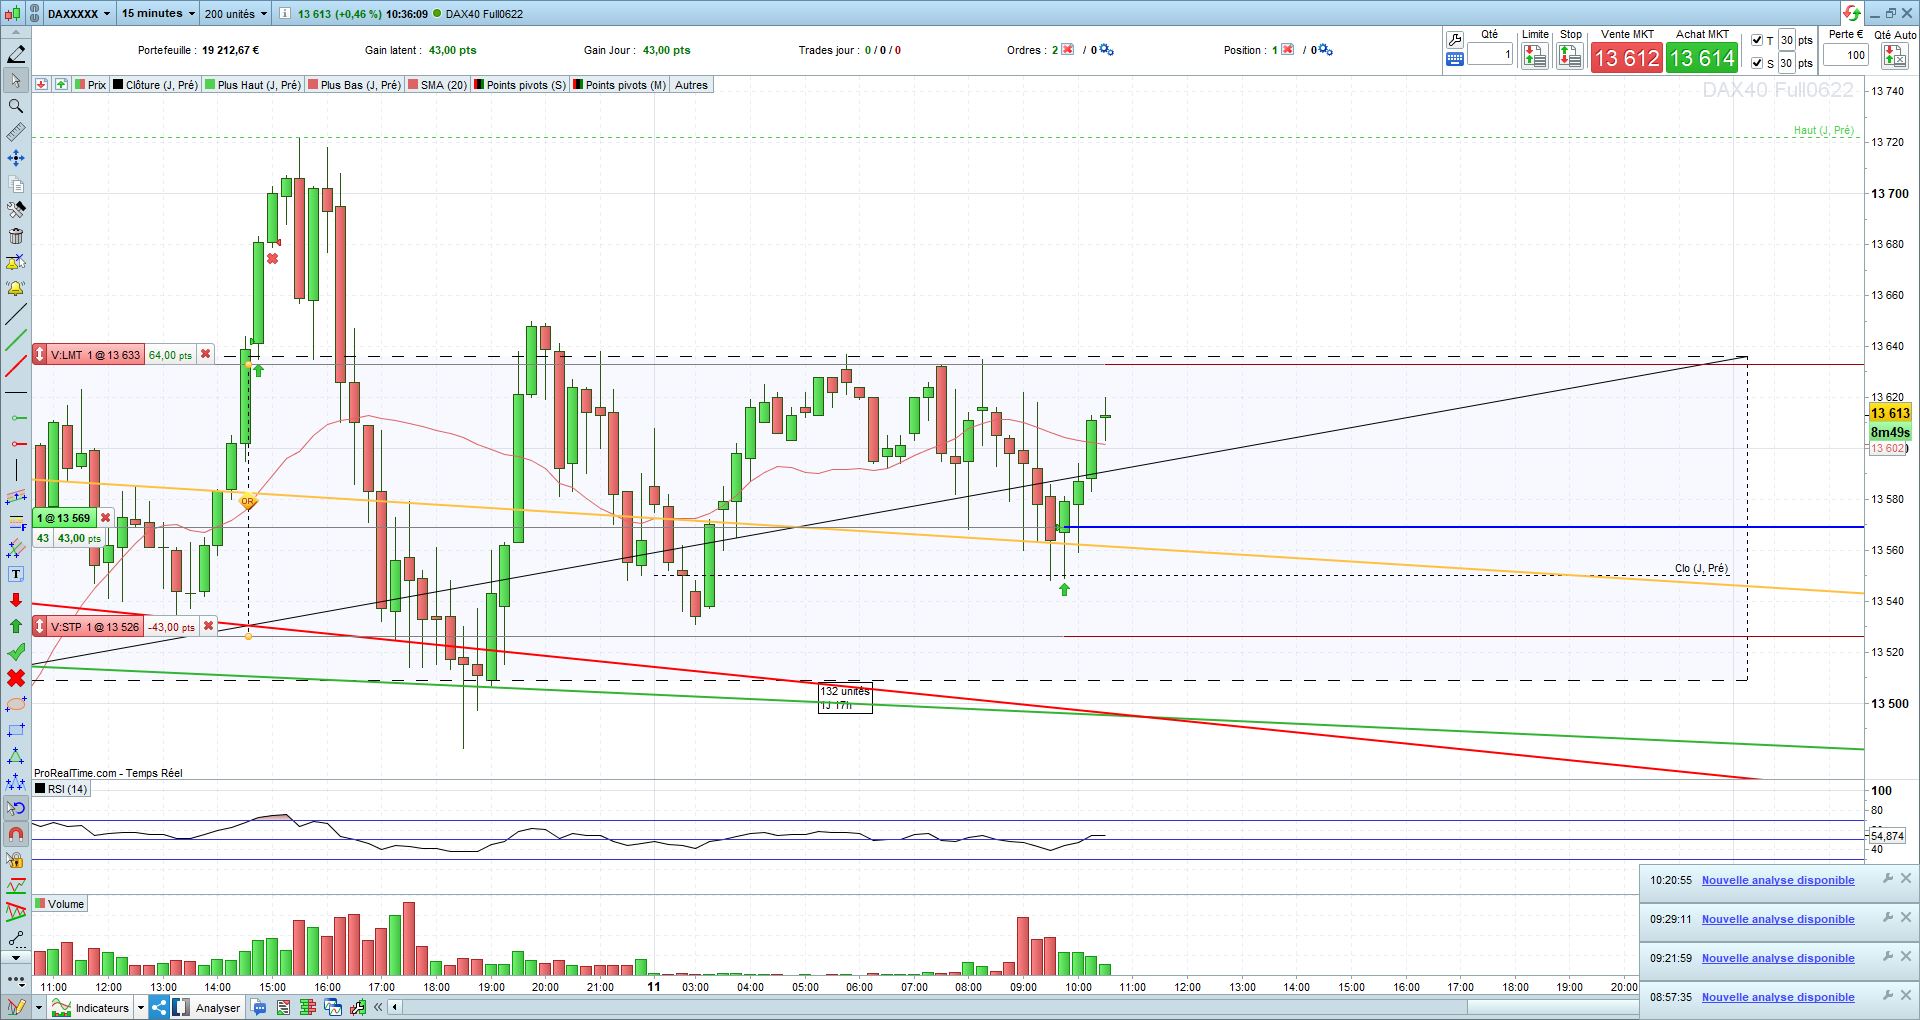Select the pencil drawing tool
Viewport: 1920px width, 1020px height.
16,54
